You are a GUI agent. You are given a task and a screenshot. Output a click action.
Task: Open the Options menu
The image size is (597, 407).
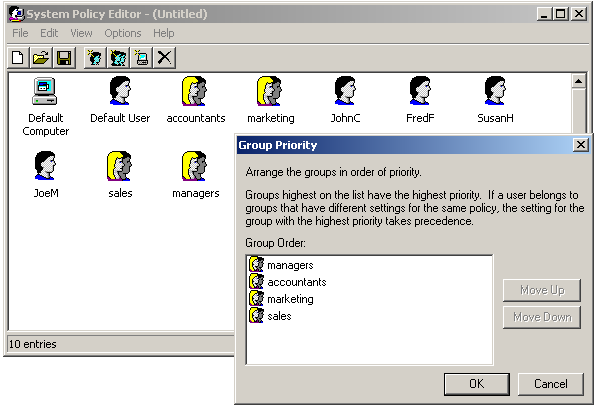click(123, 33)
